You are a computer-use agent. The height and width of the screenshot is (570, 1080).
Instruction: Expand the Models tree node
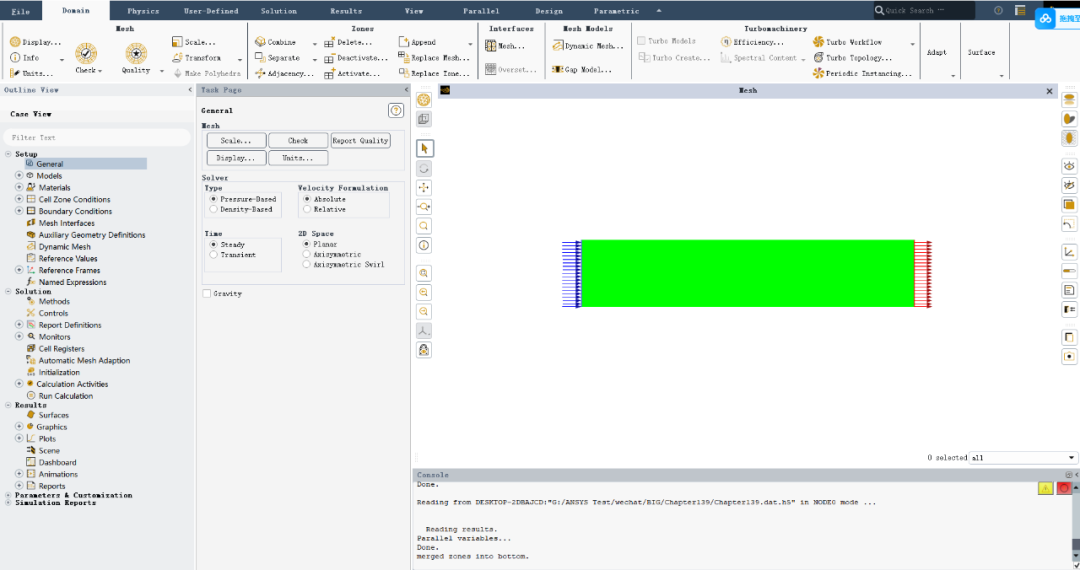[x=19, y=176]
